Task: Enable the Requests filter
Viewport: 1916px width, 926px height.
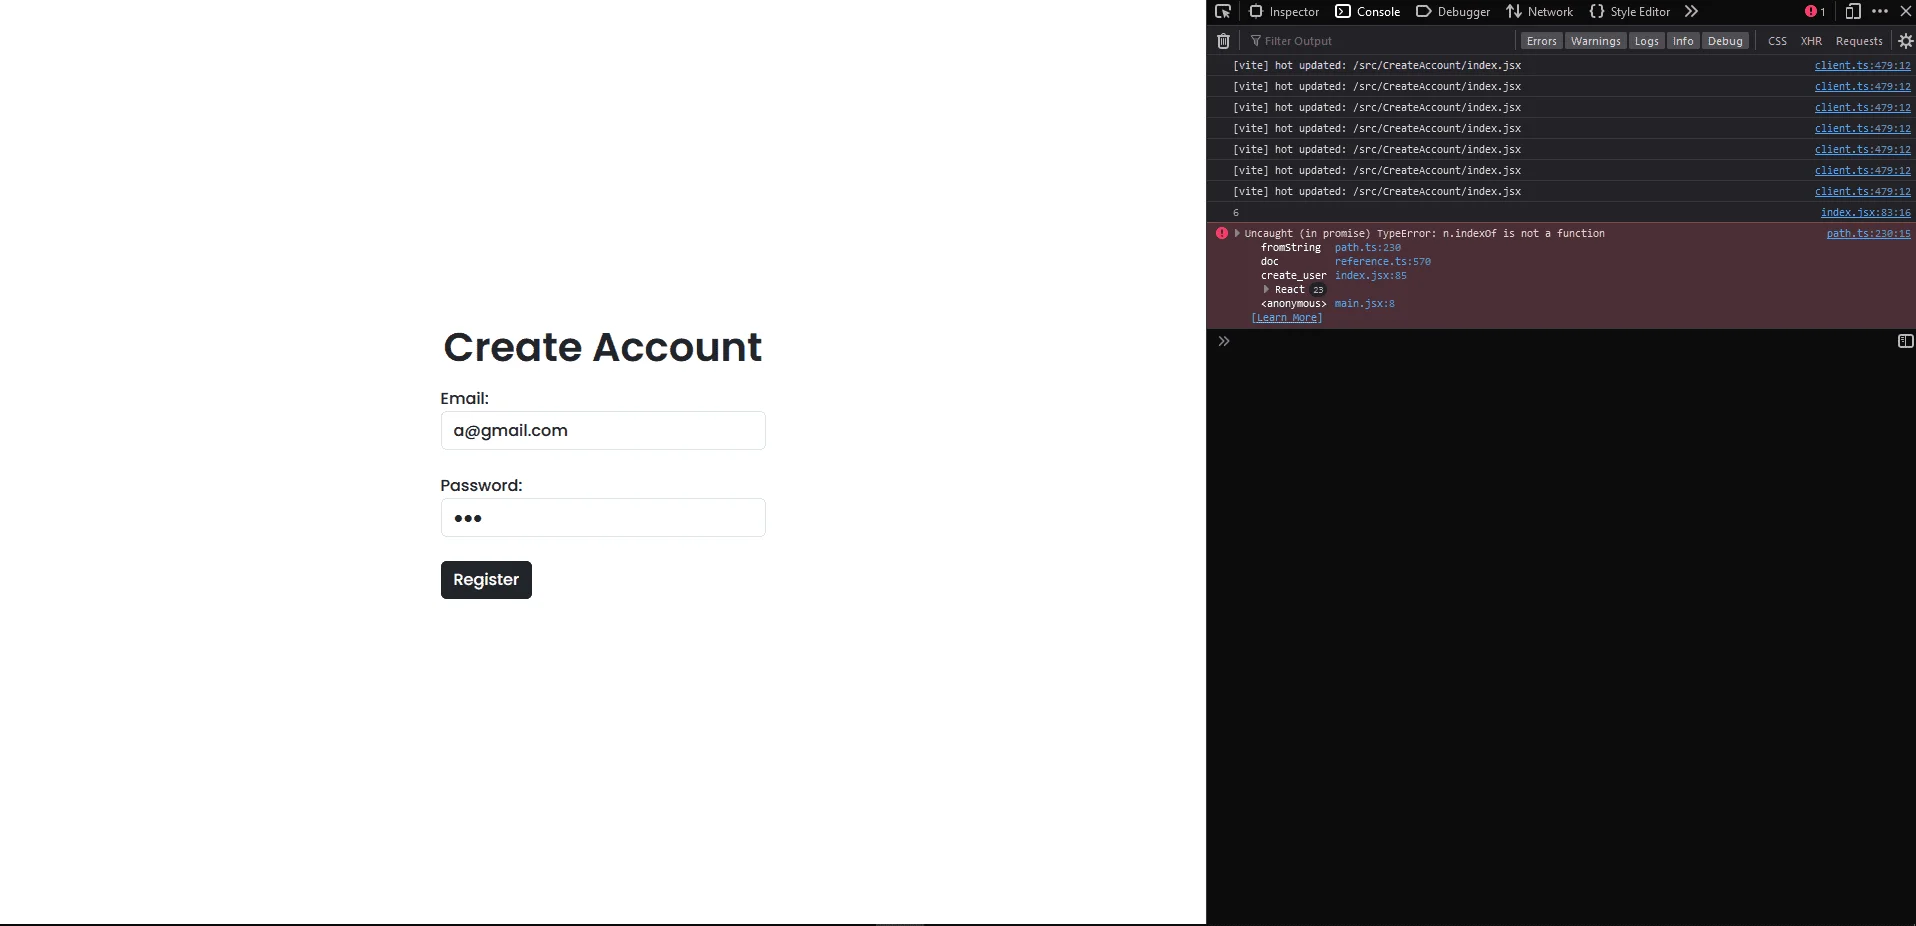Action: tap(1859, 41)
